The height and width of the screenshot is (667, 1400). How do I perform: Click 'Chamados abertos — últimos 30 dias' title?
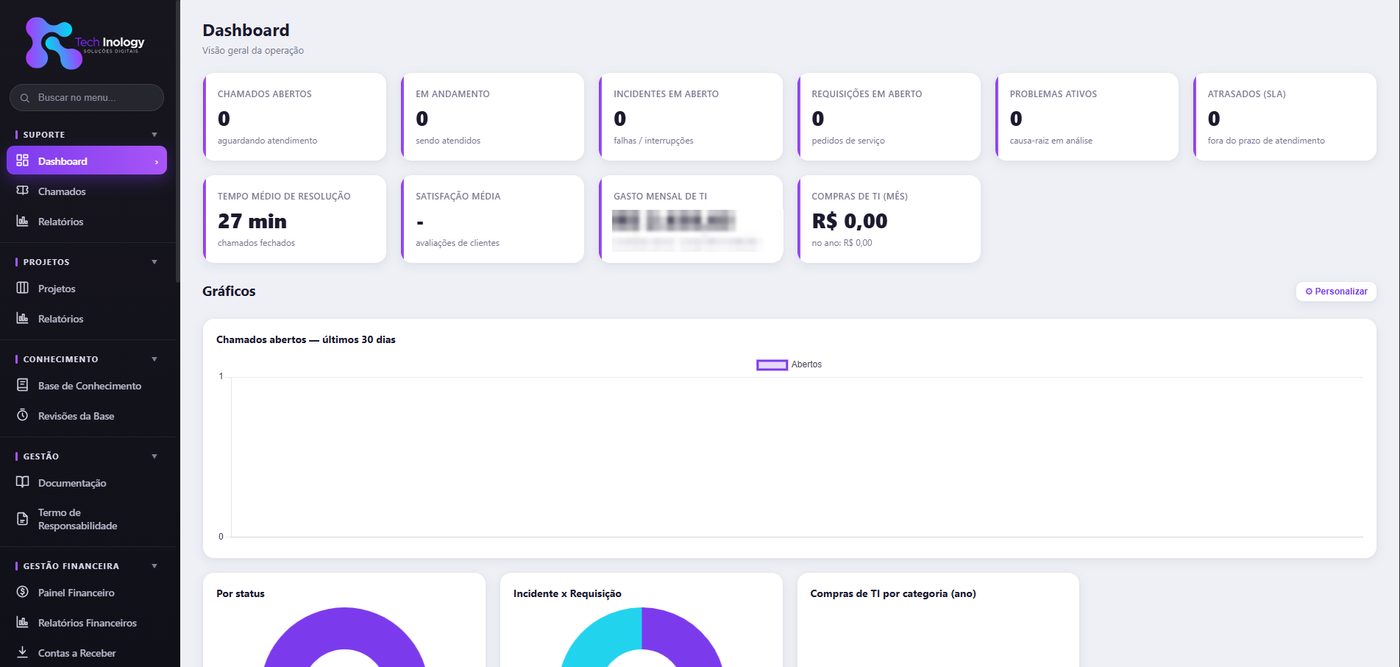306,340
